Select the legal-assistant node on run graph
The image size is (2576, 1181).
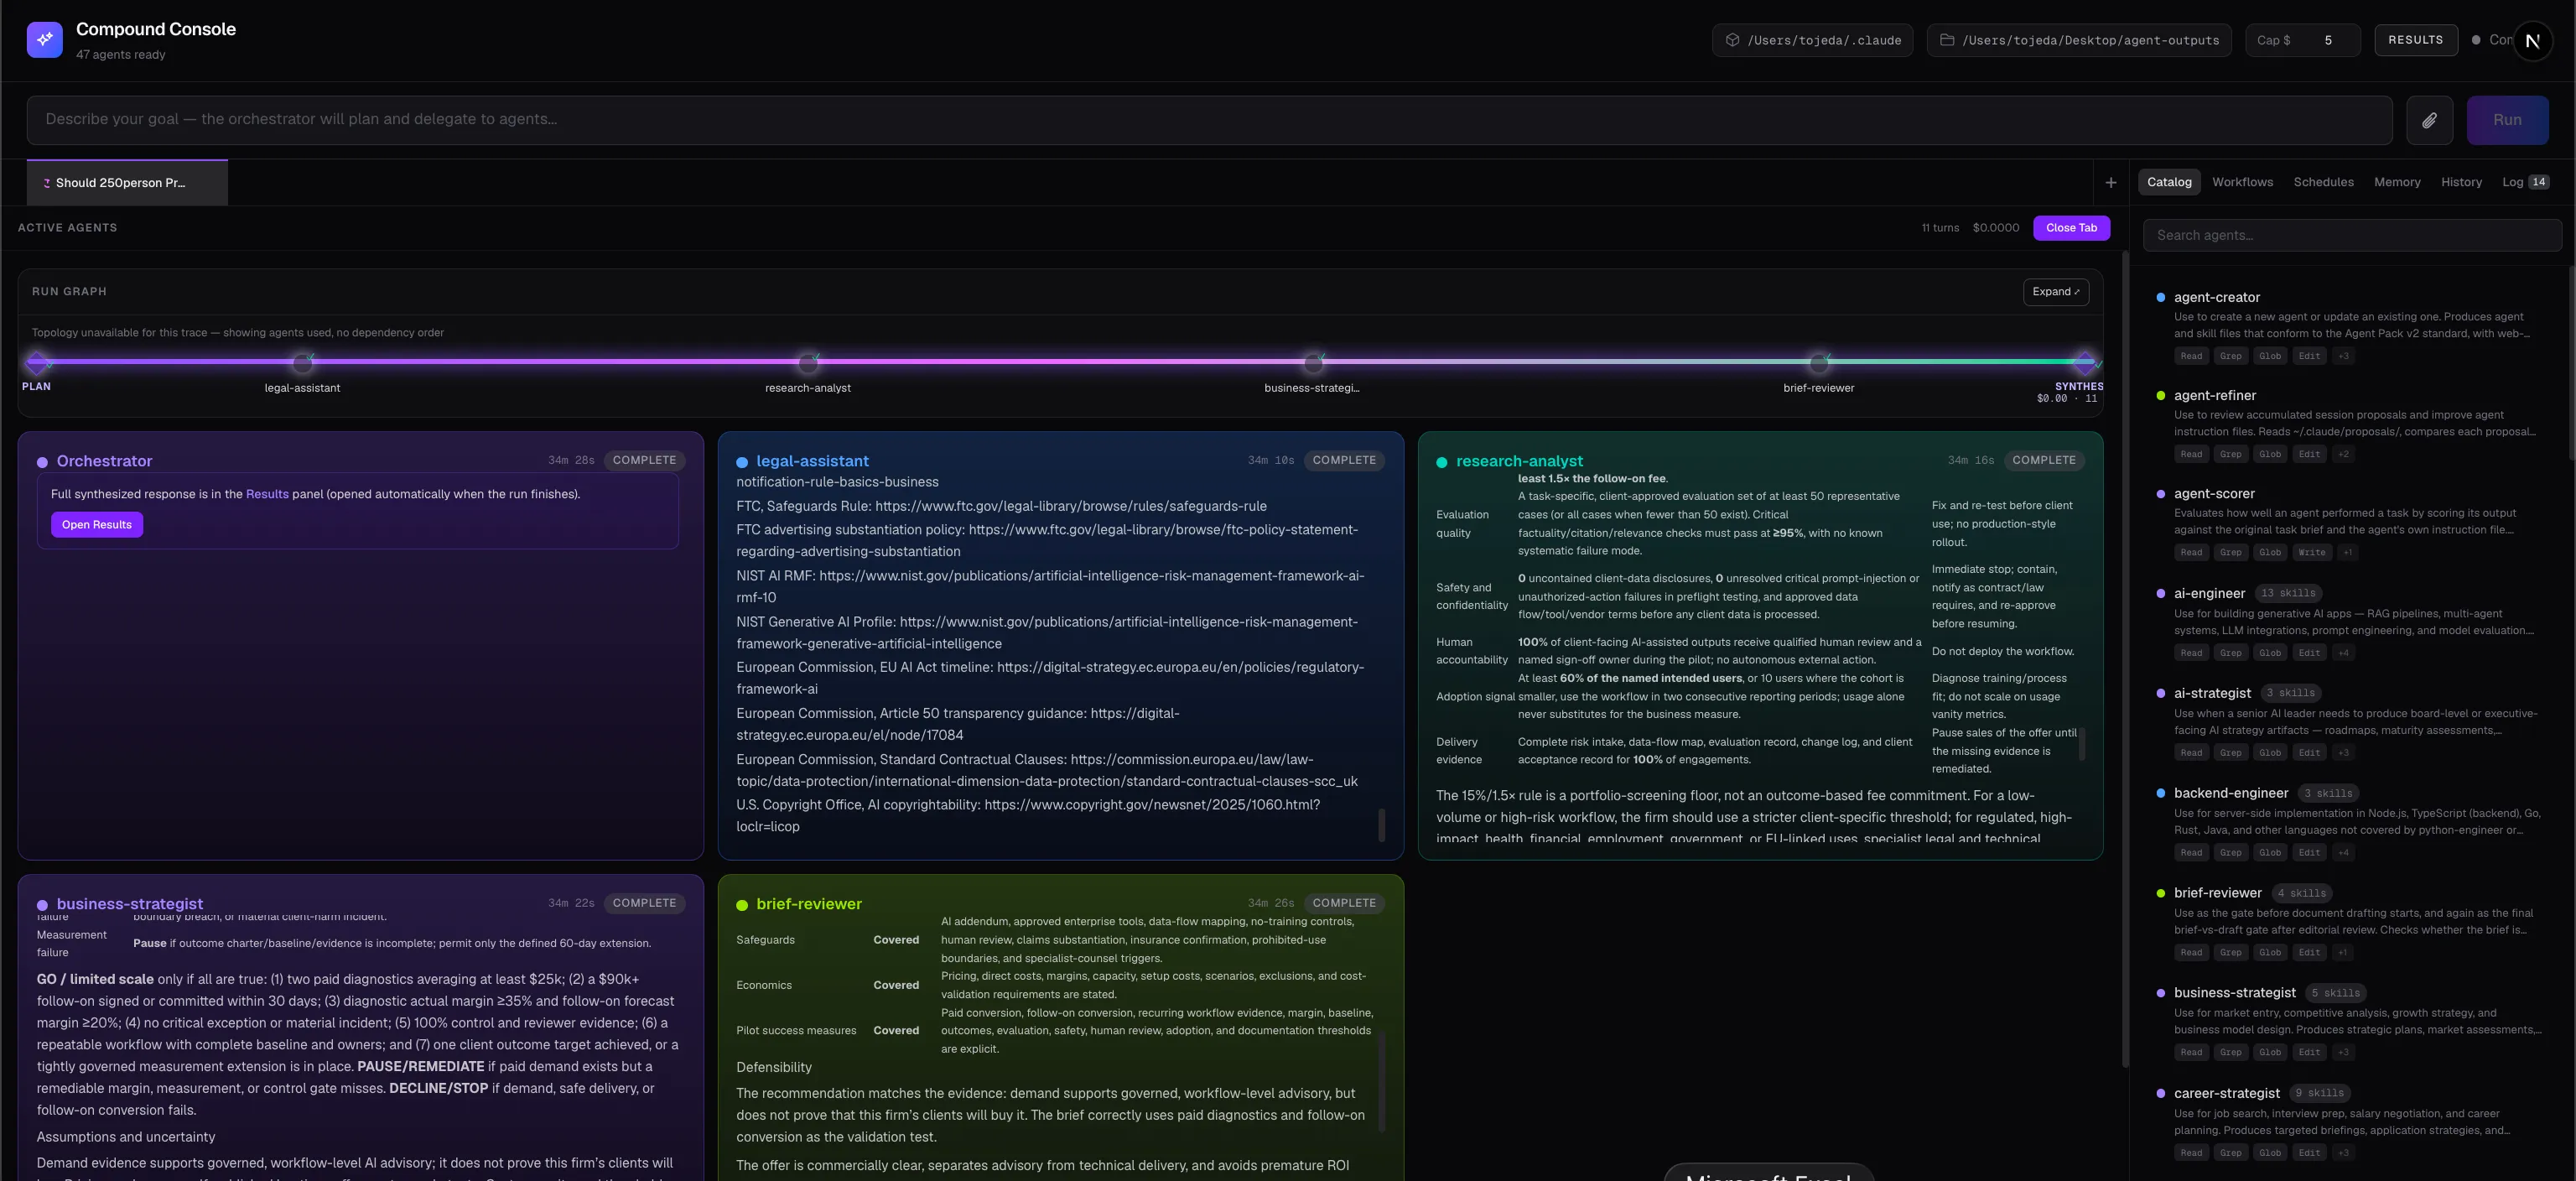point(302,362)
